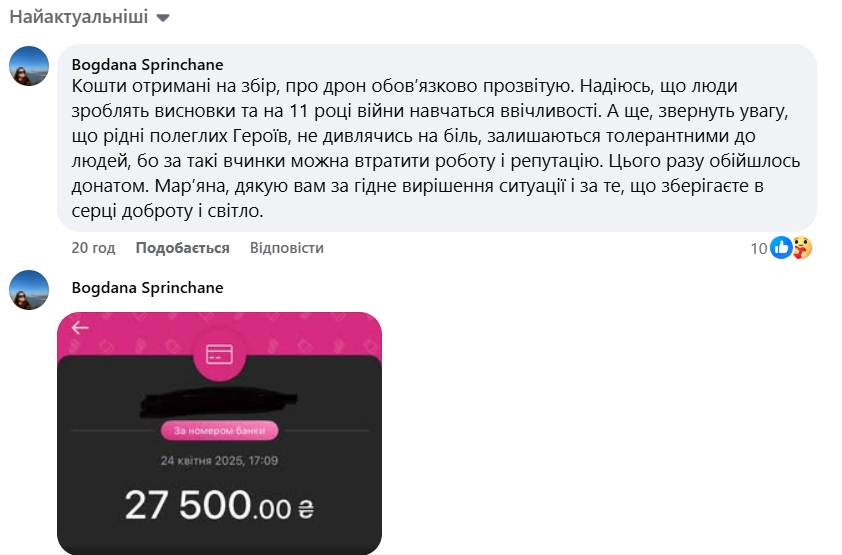This screenshot has height=555, width=842.
Task: Open Bogdana Sprinchane's profile from the text comment
Action: click(147, 65)
